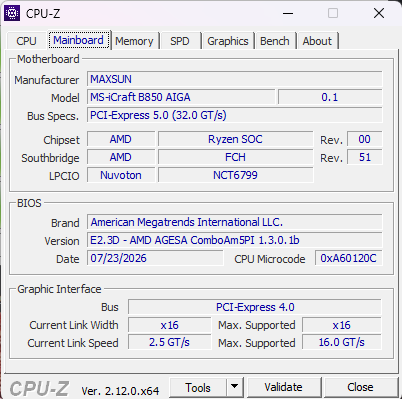Click Max. Supported link width x16
Image resolution: width=402 pixels, height=399 pixels.
tap(342, 325)
